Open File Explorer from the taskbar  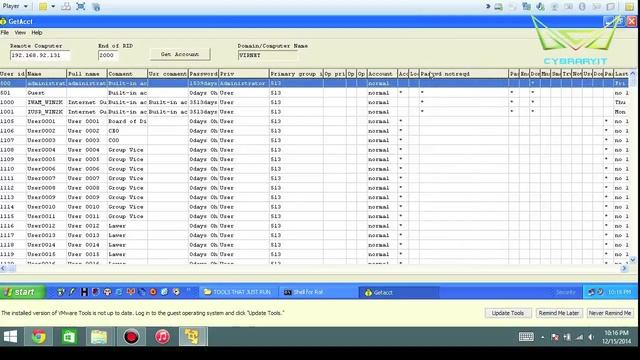(99, 337)
